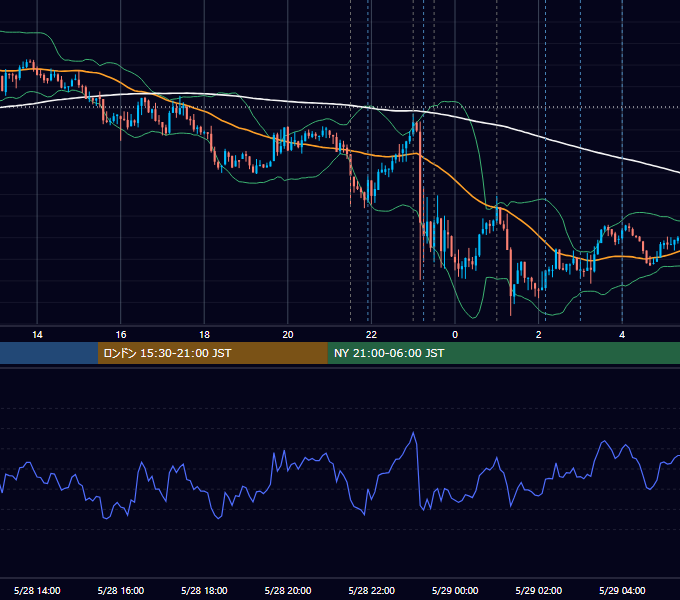Click the hour label 18 on price chart axis

(204, 335)
